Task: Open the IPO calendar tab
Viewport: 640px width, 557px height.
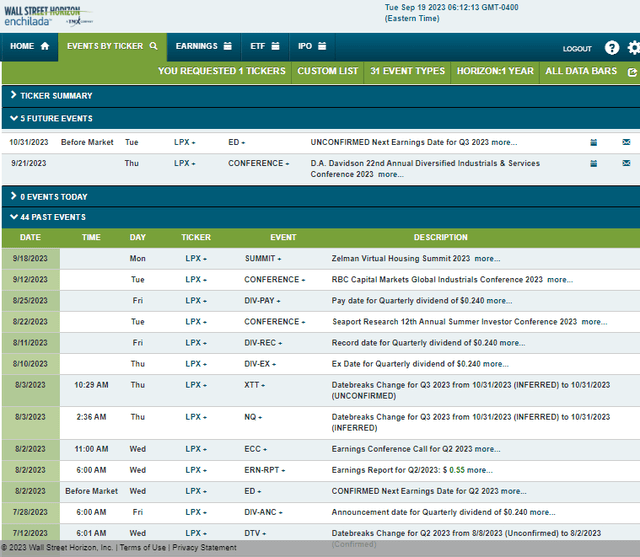Action: (312, 46)
